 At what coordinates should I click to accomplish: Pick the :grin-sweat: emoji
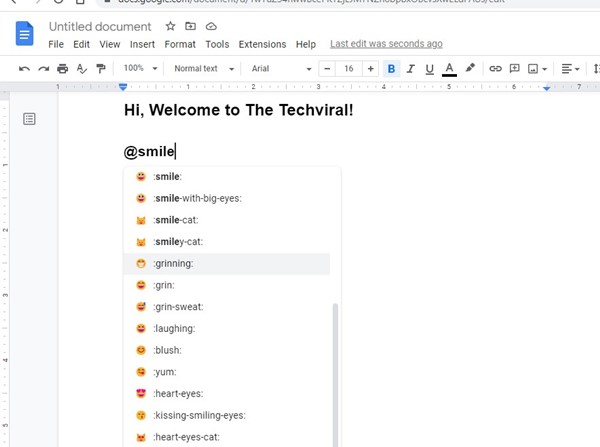[x=227, y=307]
